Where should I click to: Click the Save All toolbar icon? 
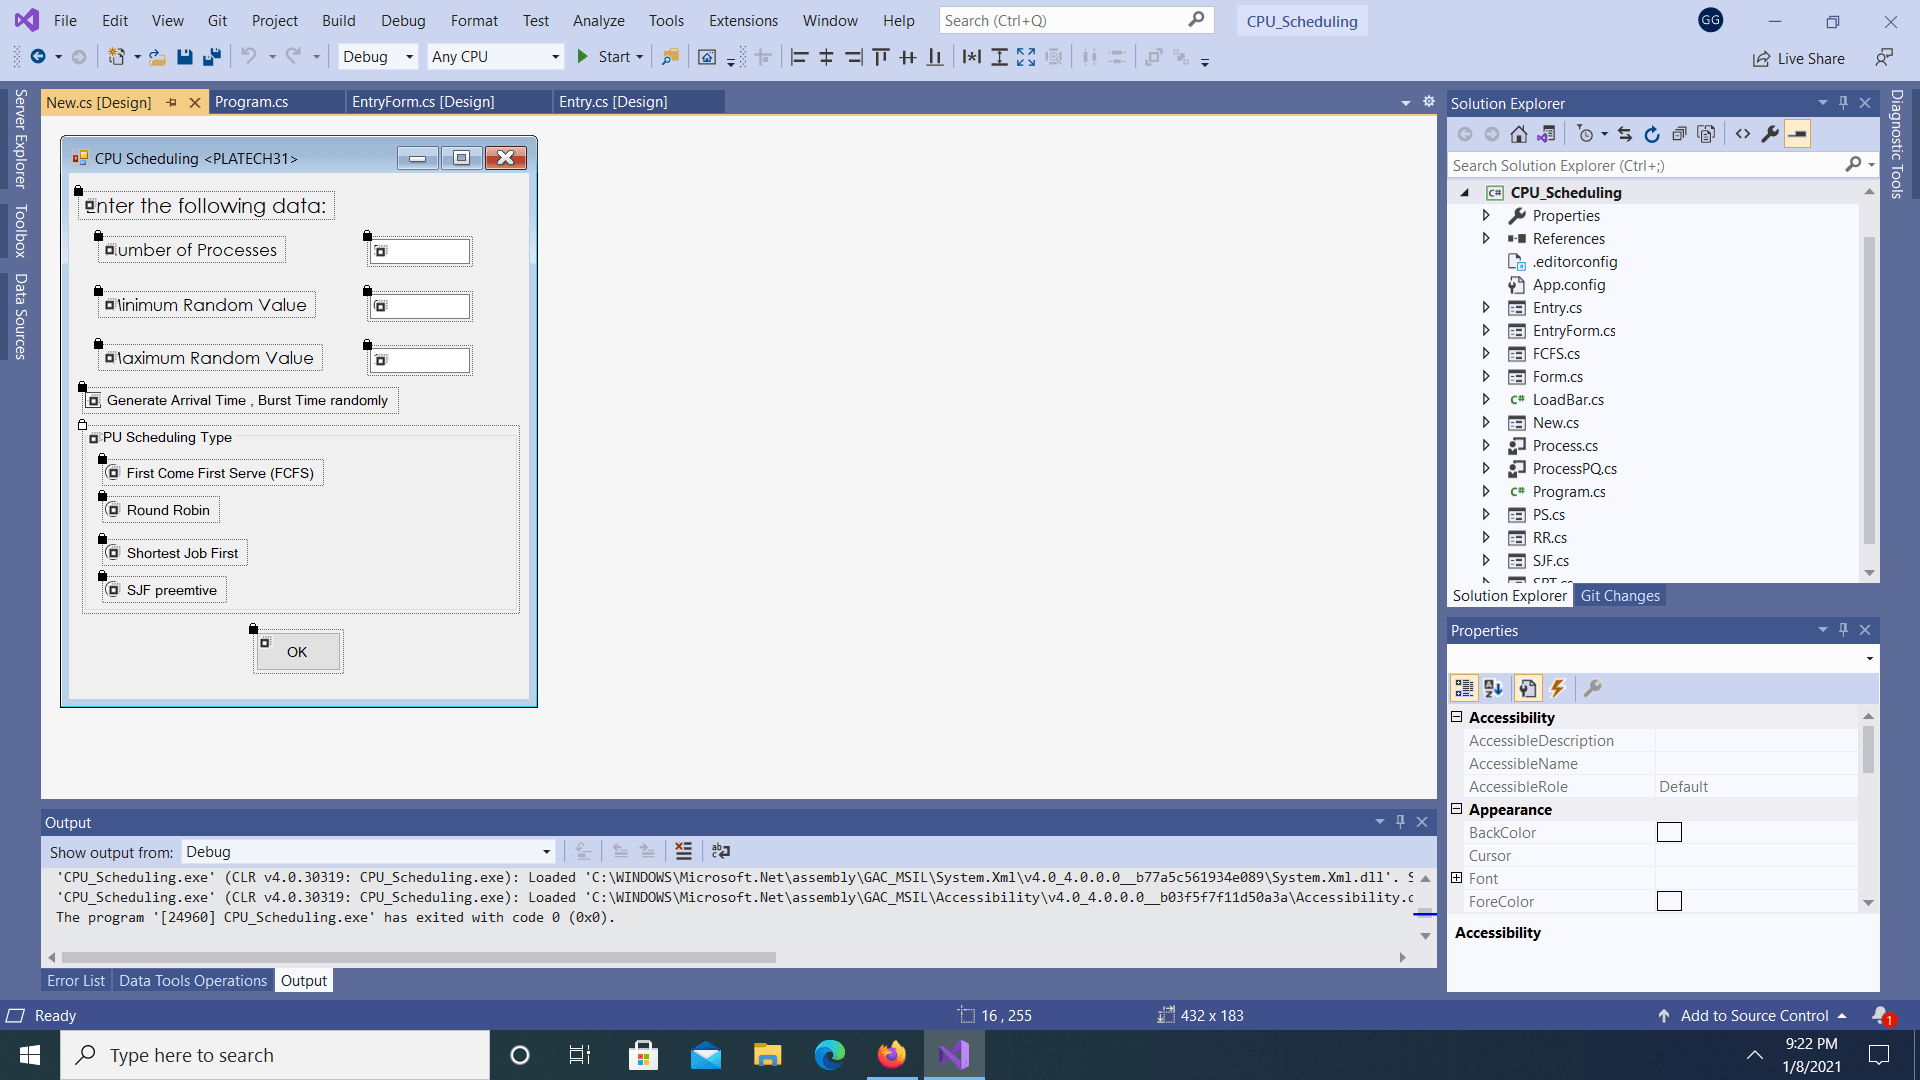[211, 57]
